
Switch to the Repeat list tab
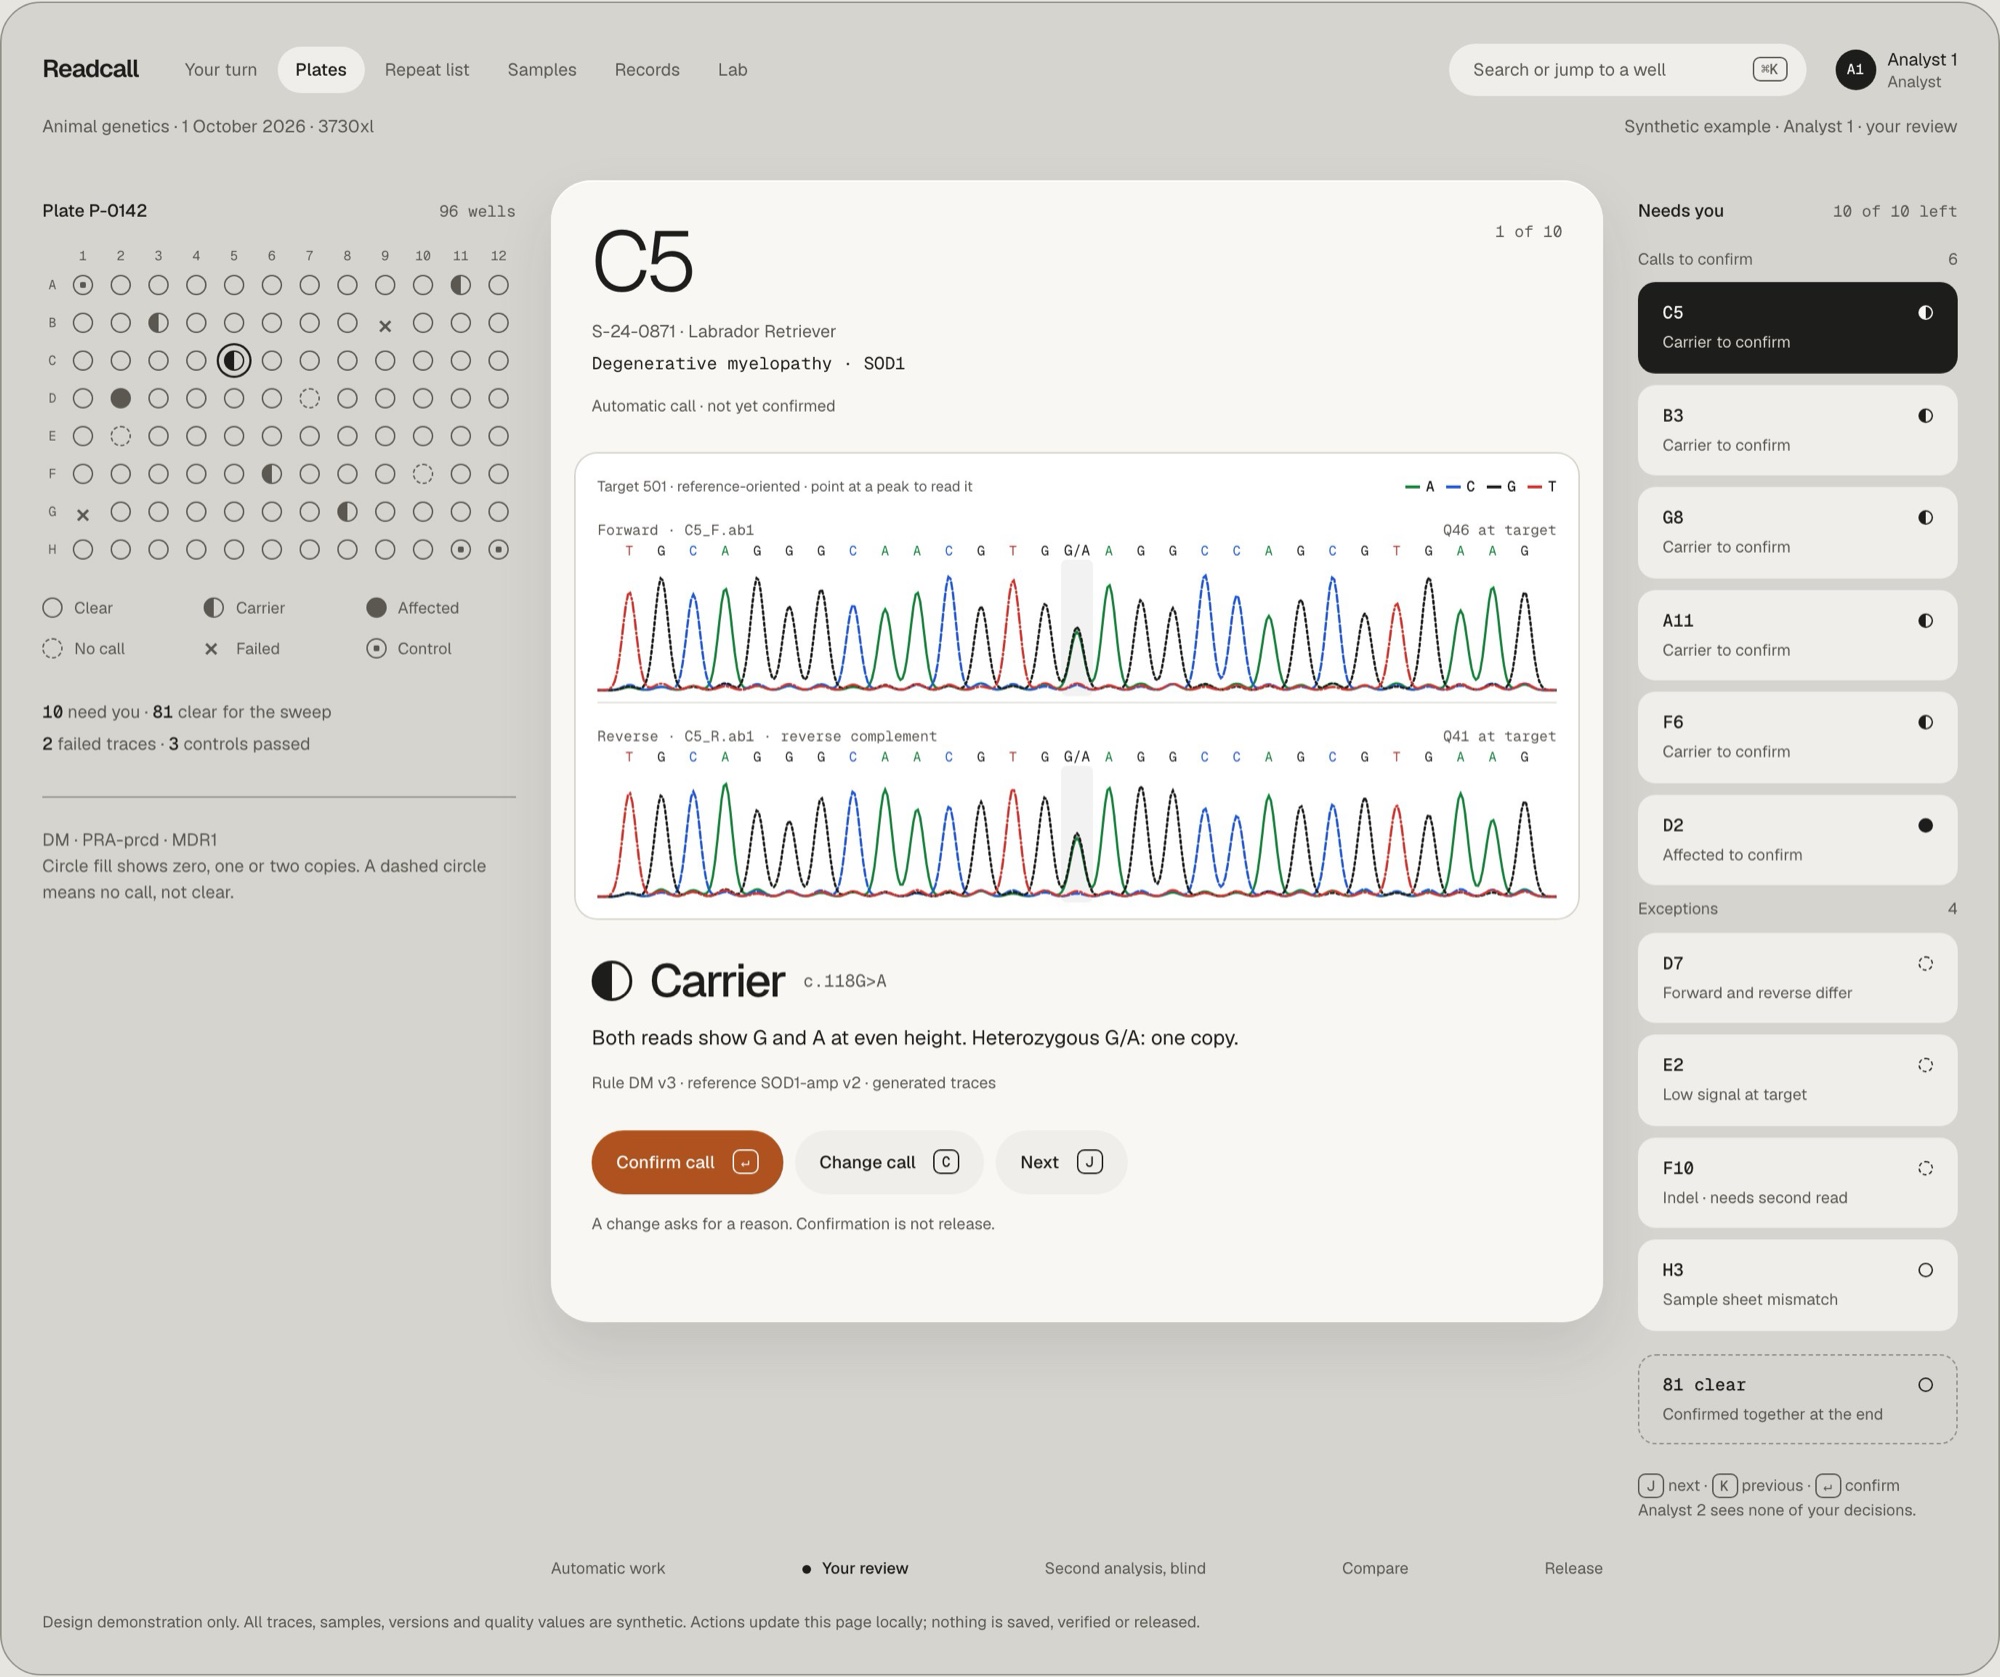click(427, 70)
